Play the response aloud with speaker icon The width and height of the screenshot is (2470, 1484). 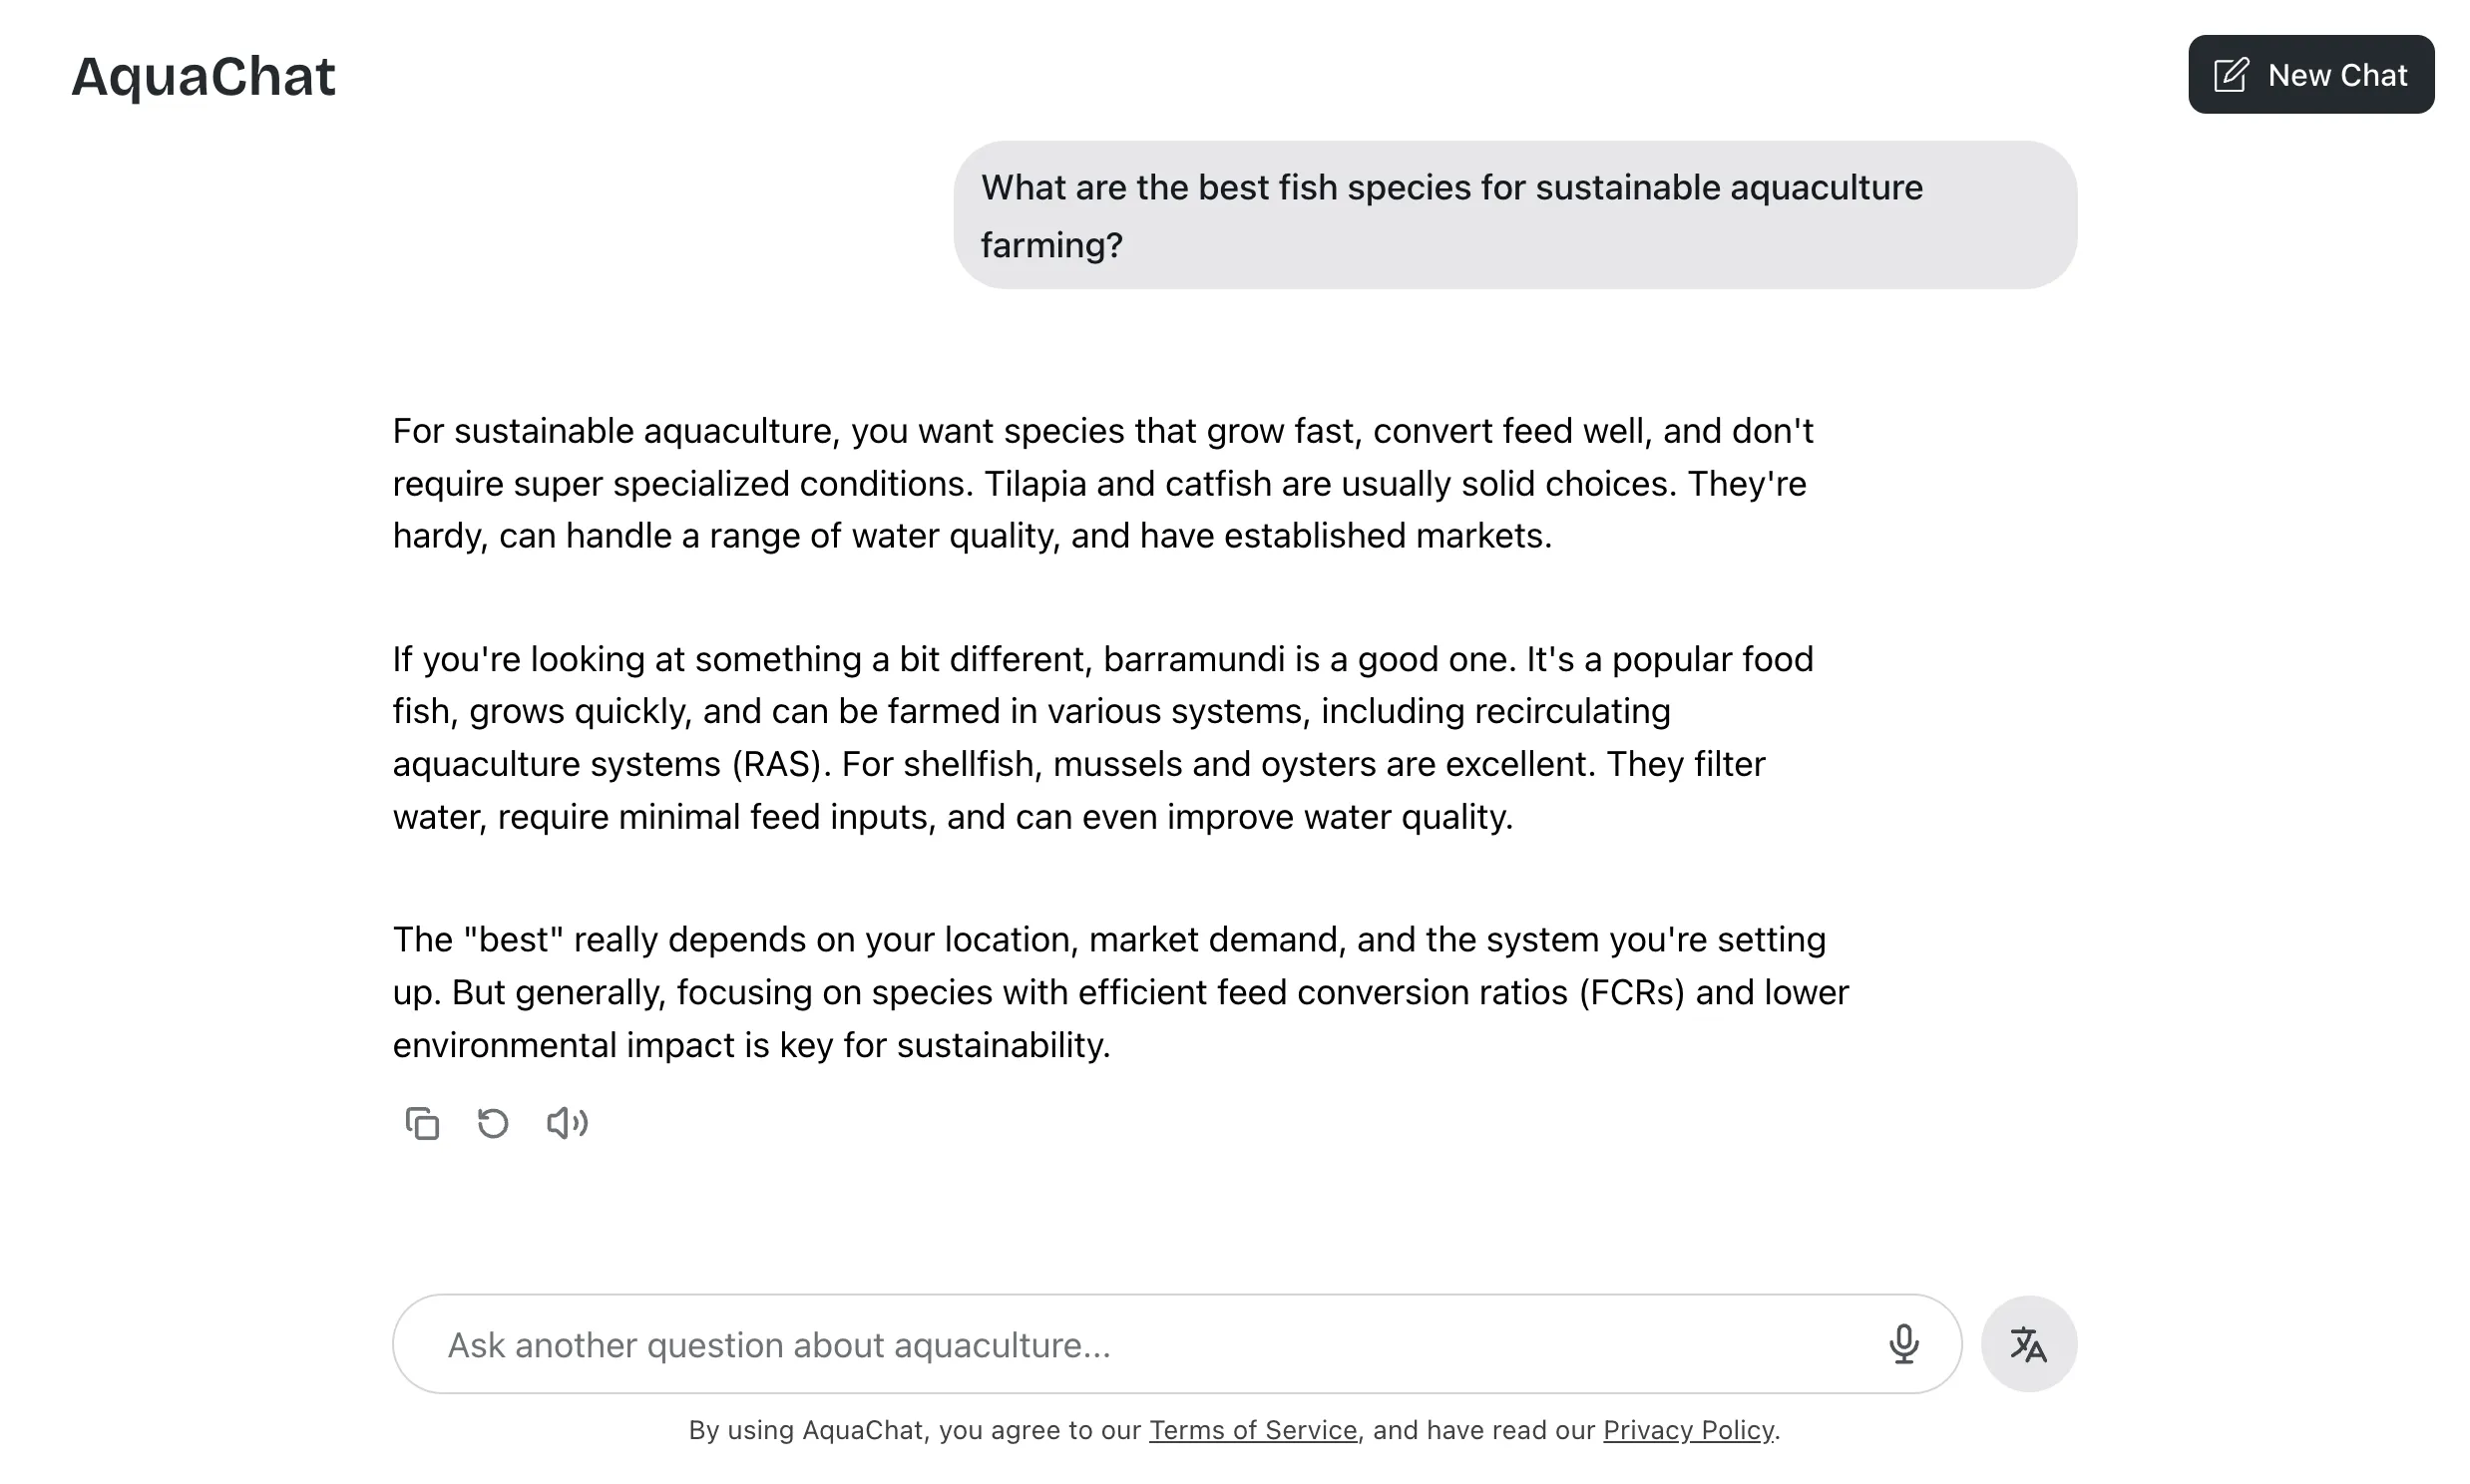567,1123
